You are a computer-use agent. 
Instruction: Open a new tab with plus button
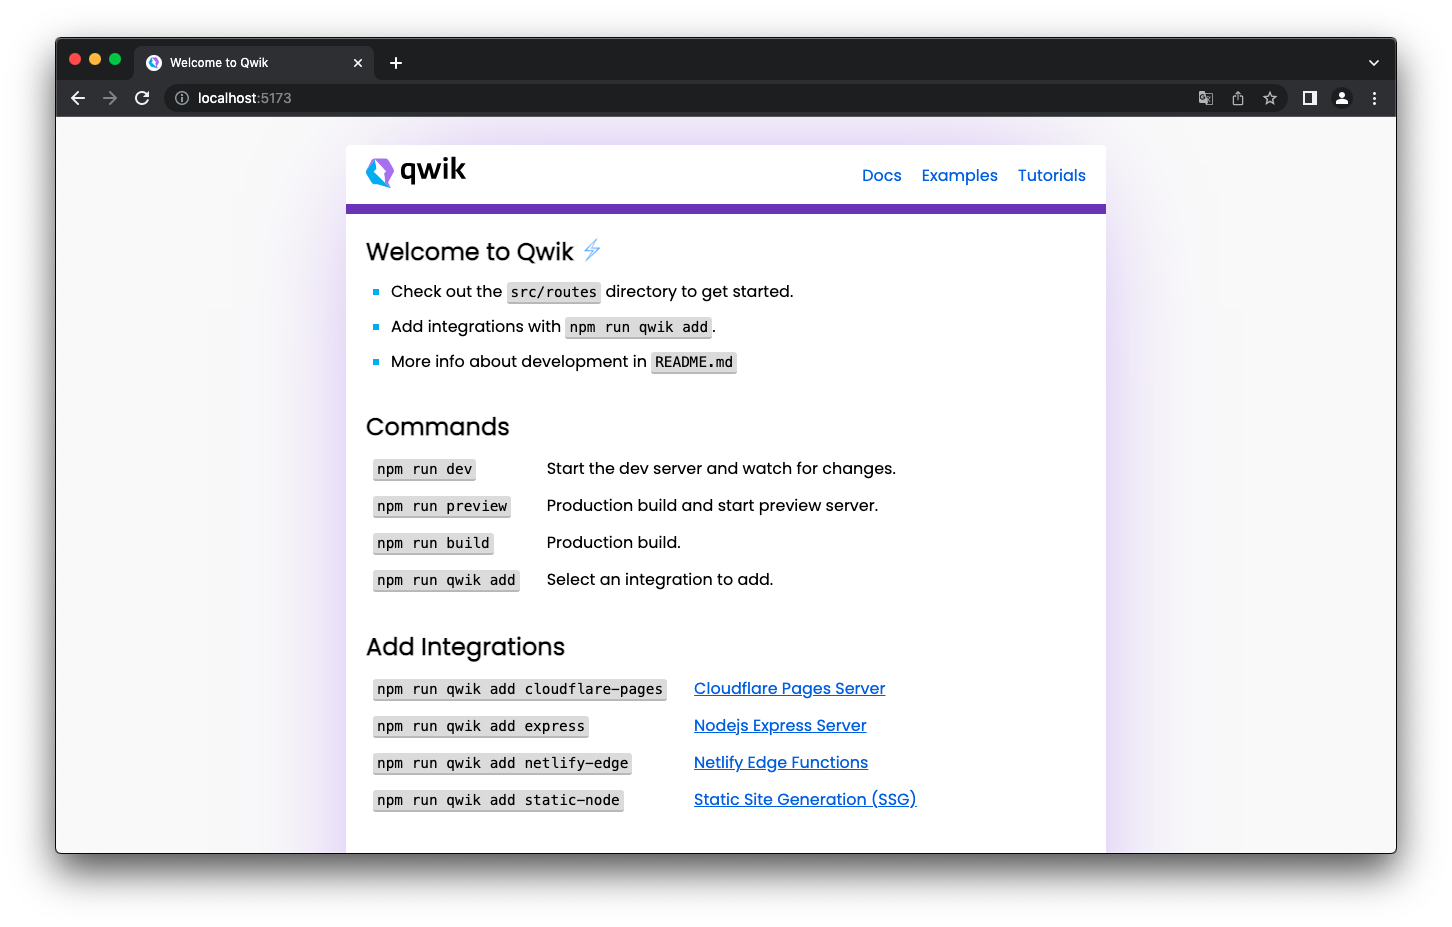click(396, 63)
